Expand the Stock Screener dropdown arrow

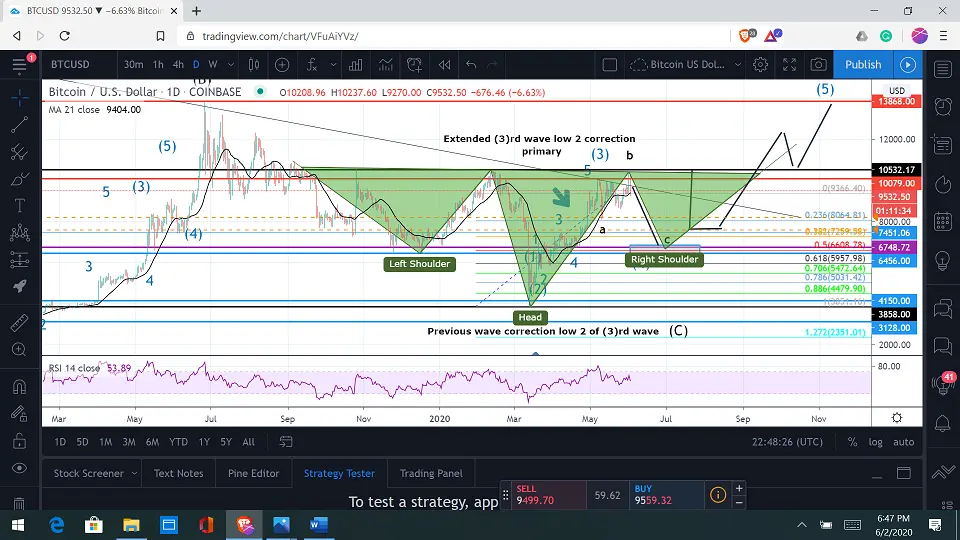134,473
